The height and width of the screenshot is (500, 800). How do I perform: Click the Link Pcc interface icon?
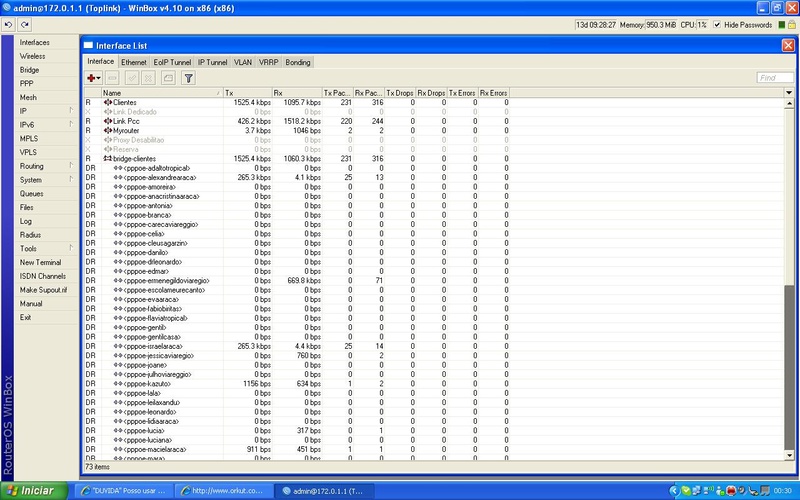coord(108,121)
